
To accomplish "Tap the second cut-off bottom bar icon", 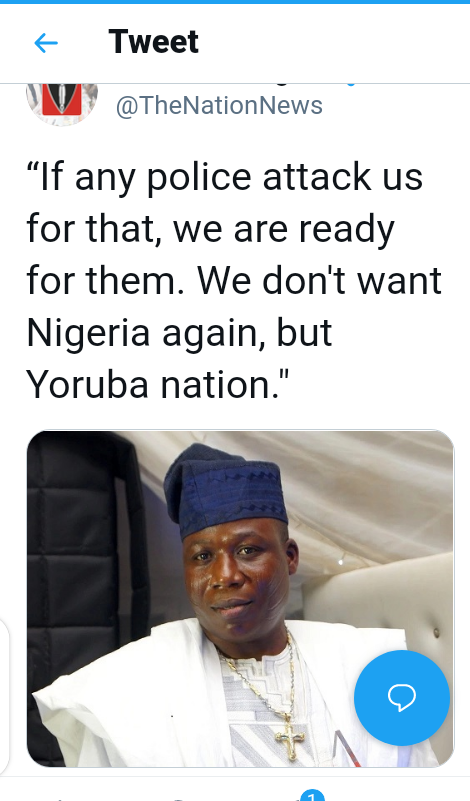I will 176,799.
